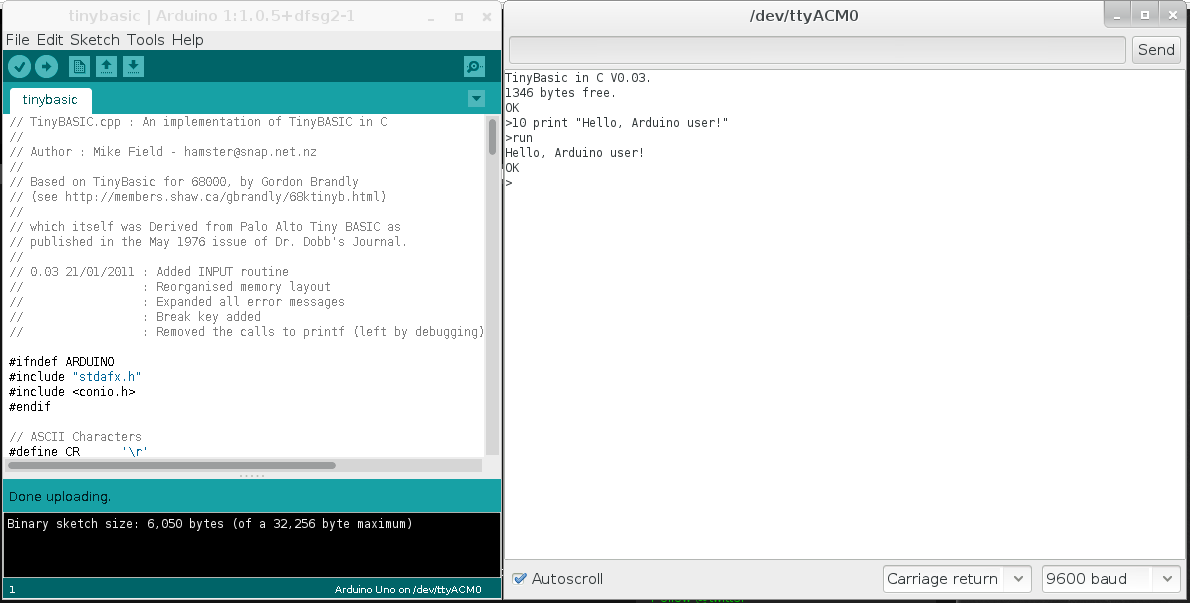1190x603 pixels.
Task: Open the Sketch menu
Action: click(x=95, y=39)
